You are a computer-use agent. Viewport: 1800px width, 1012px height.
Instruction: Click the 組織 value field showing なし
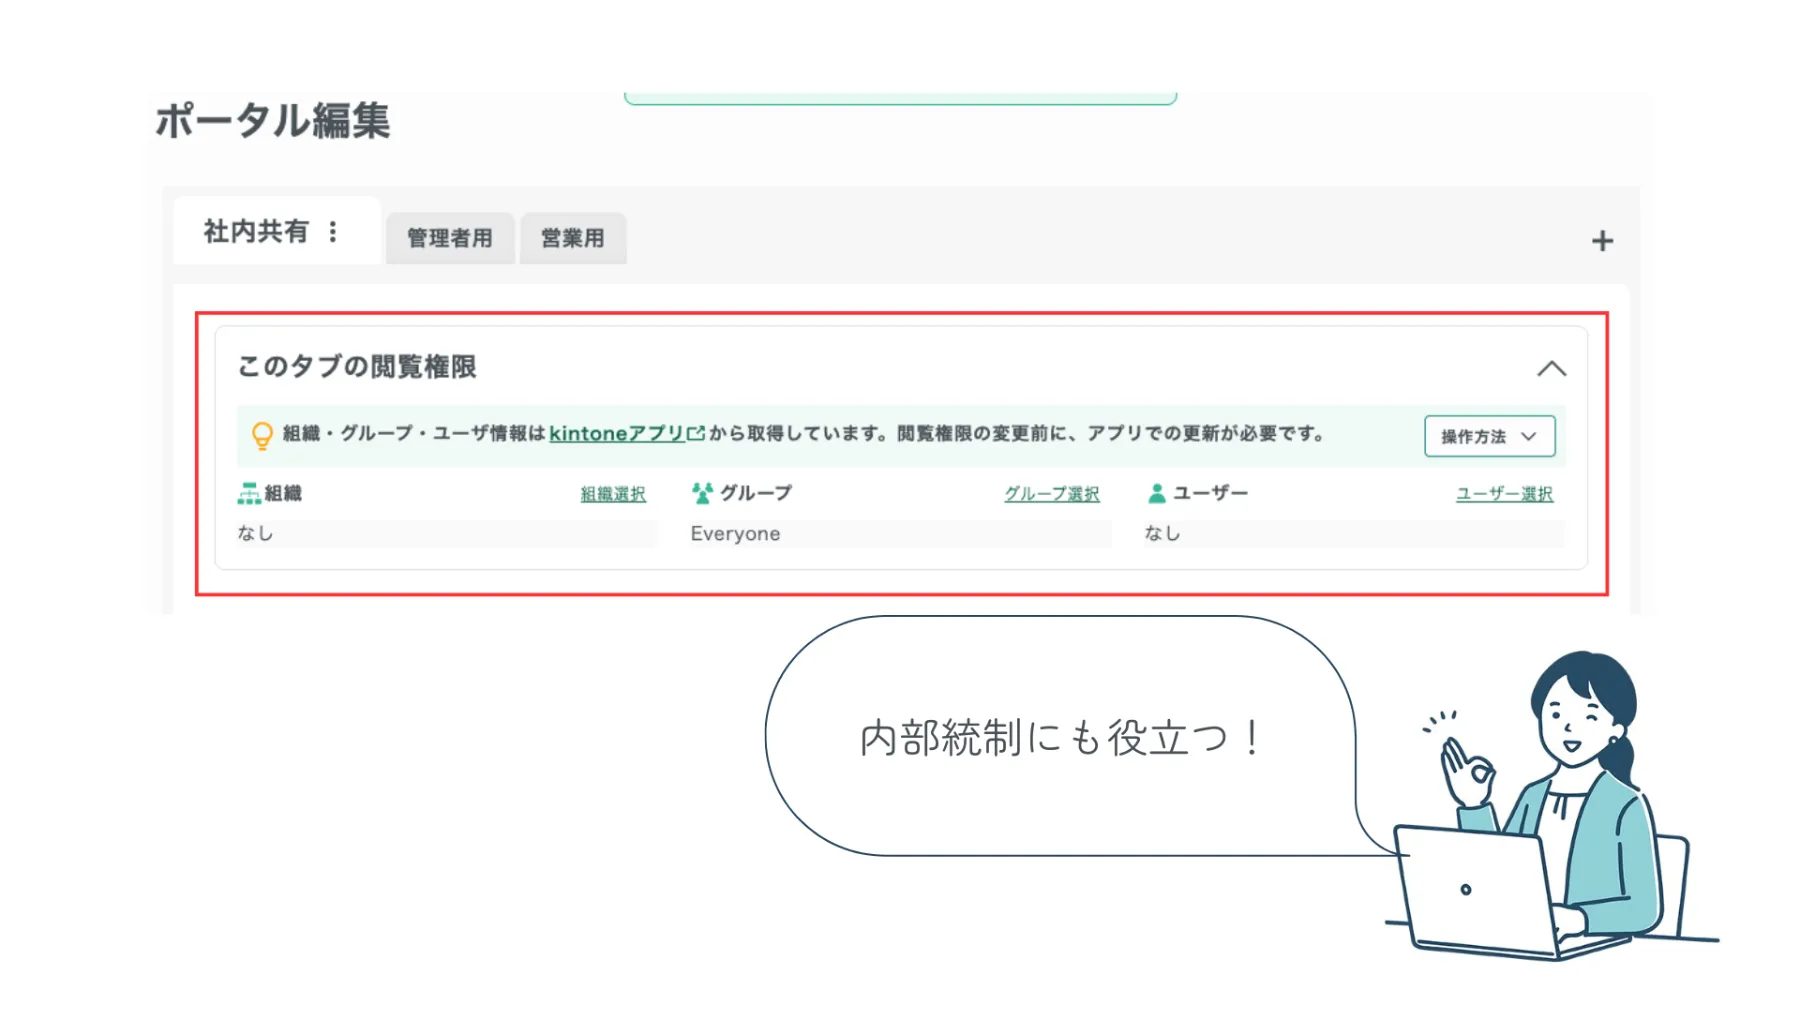point(447,533)
